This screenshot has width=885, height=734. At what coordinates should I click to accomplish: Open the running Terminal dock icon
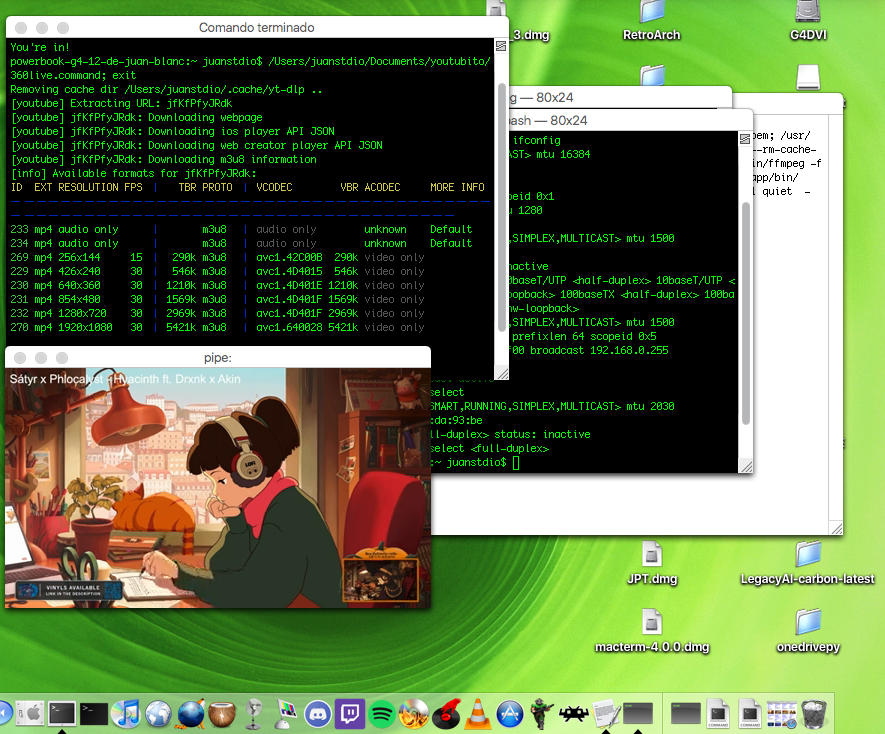pyautogui.click(x=62, y=713)
